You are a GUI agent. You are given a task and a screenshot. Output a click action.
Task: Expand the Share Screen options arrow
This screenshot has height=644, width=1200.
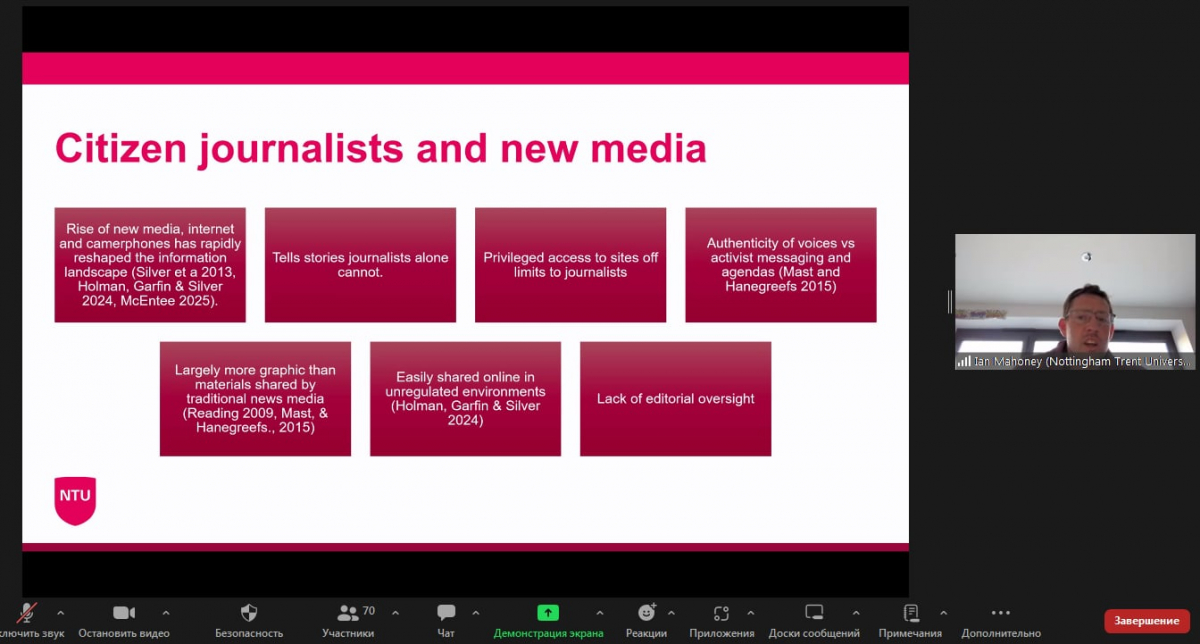(600, 613)
